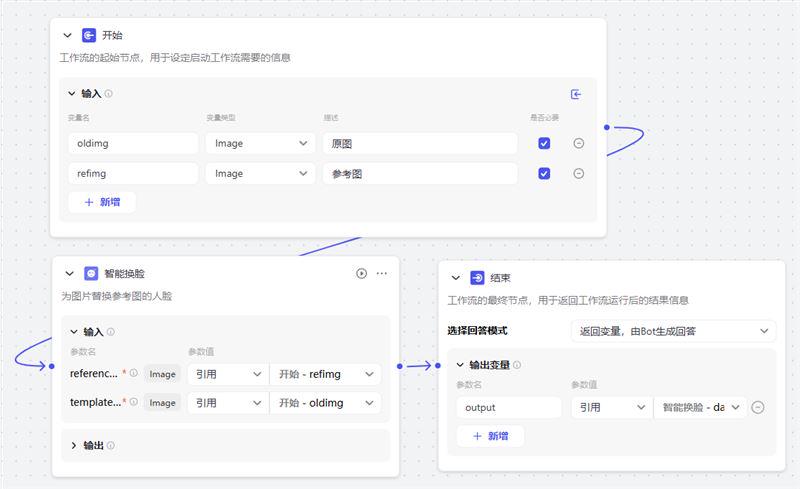Click the 开始 start node icon
Screen dimensions: 800x489
pos(89,35)
